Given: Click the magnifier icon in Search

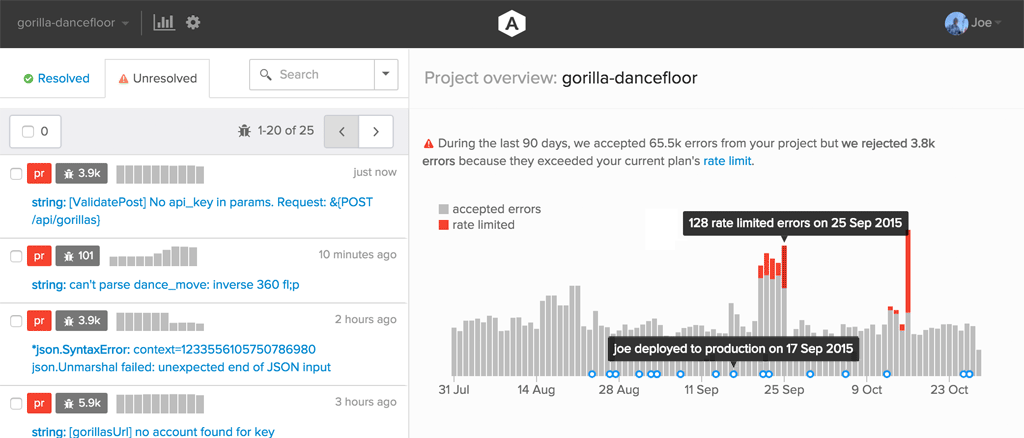Looking at the screenshot, I should (x=265, y=74).
